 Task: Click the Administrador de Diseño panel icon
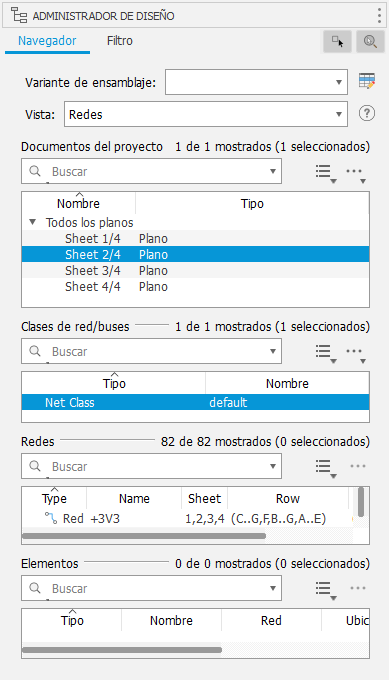[19, 16]
